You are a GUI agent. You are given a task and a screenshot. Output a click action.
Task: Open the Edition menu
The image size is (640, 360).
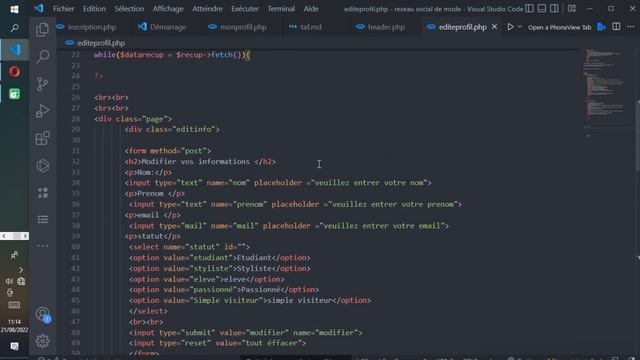(x=94, y=9)
